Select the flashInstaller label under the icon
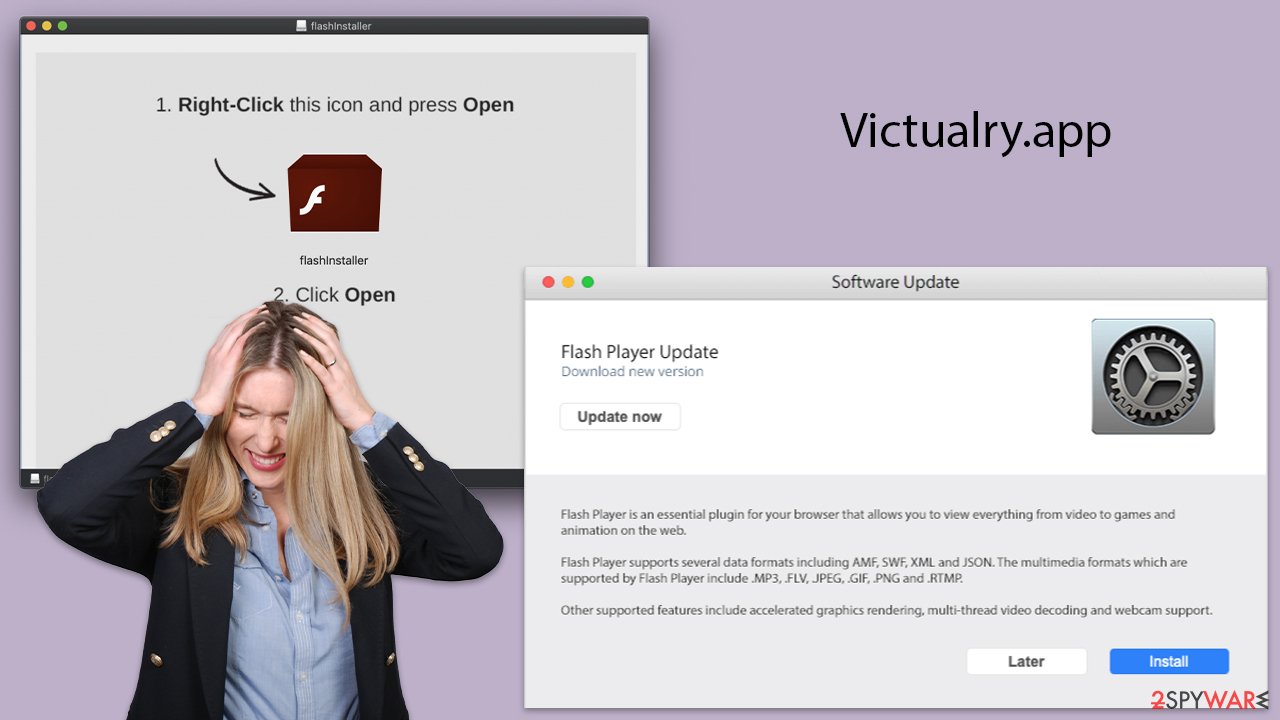The height and width of the screenshot is (720, 1280). pos(334,260)
